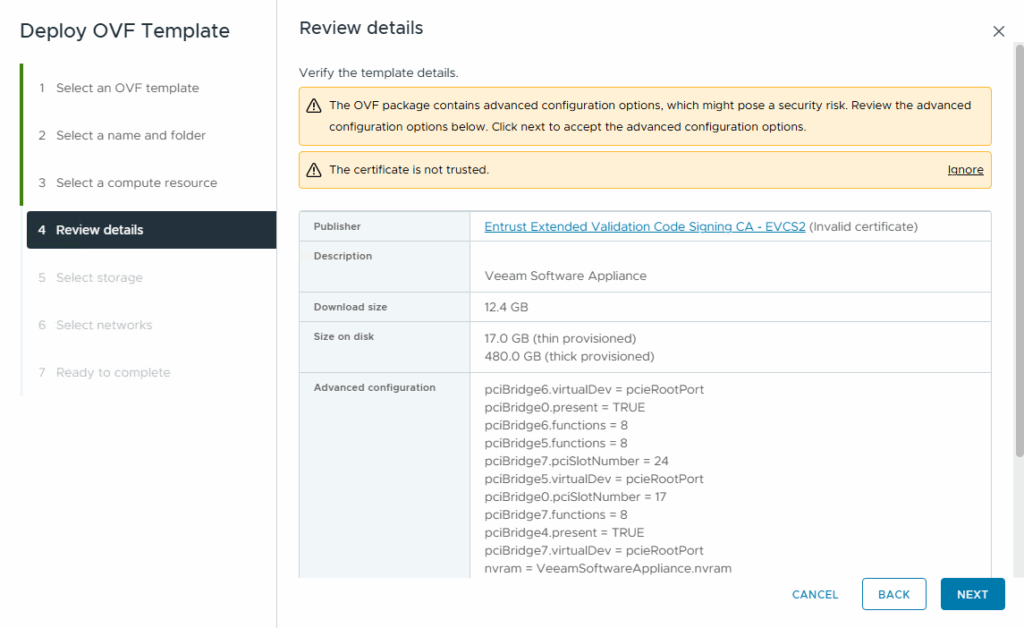Select the Advanced configuration row label

pyautogui.click(x=374, y=388)
